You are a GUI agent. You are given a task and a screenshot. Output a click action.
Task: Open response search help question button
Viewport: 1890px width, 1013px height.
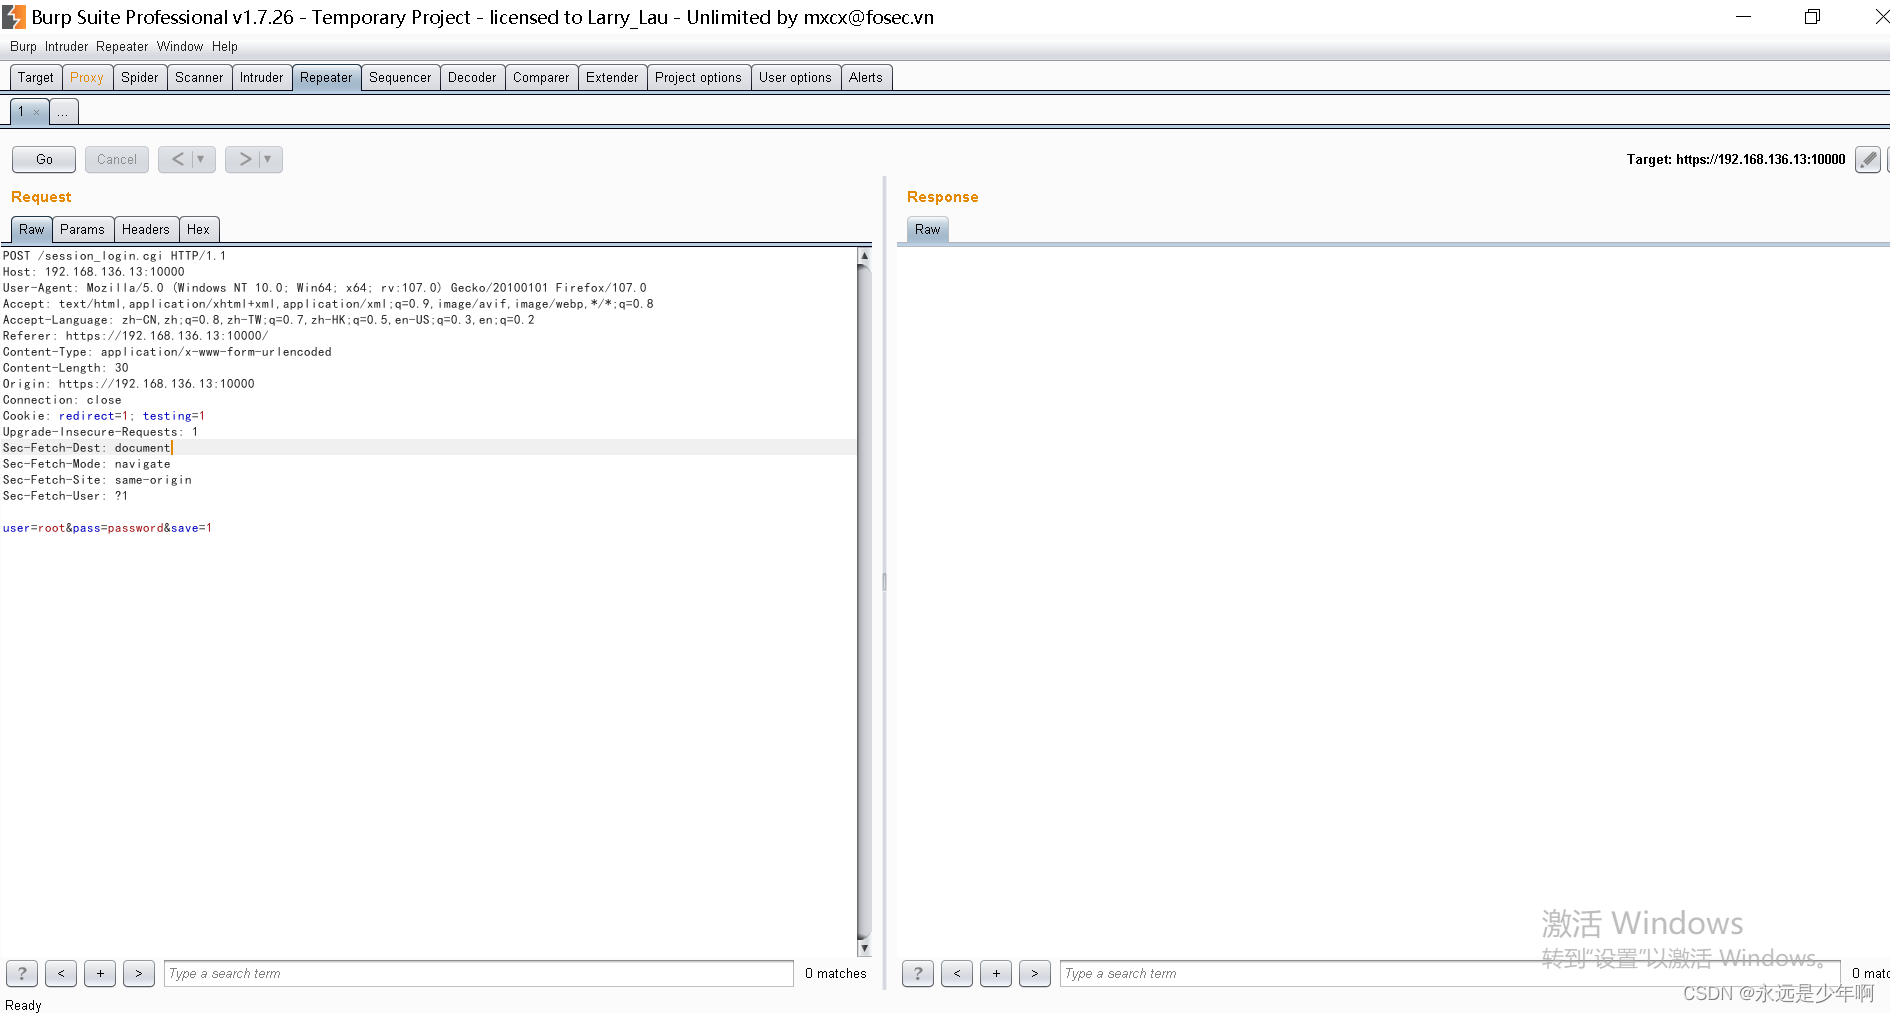coord(918,973)
